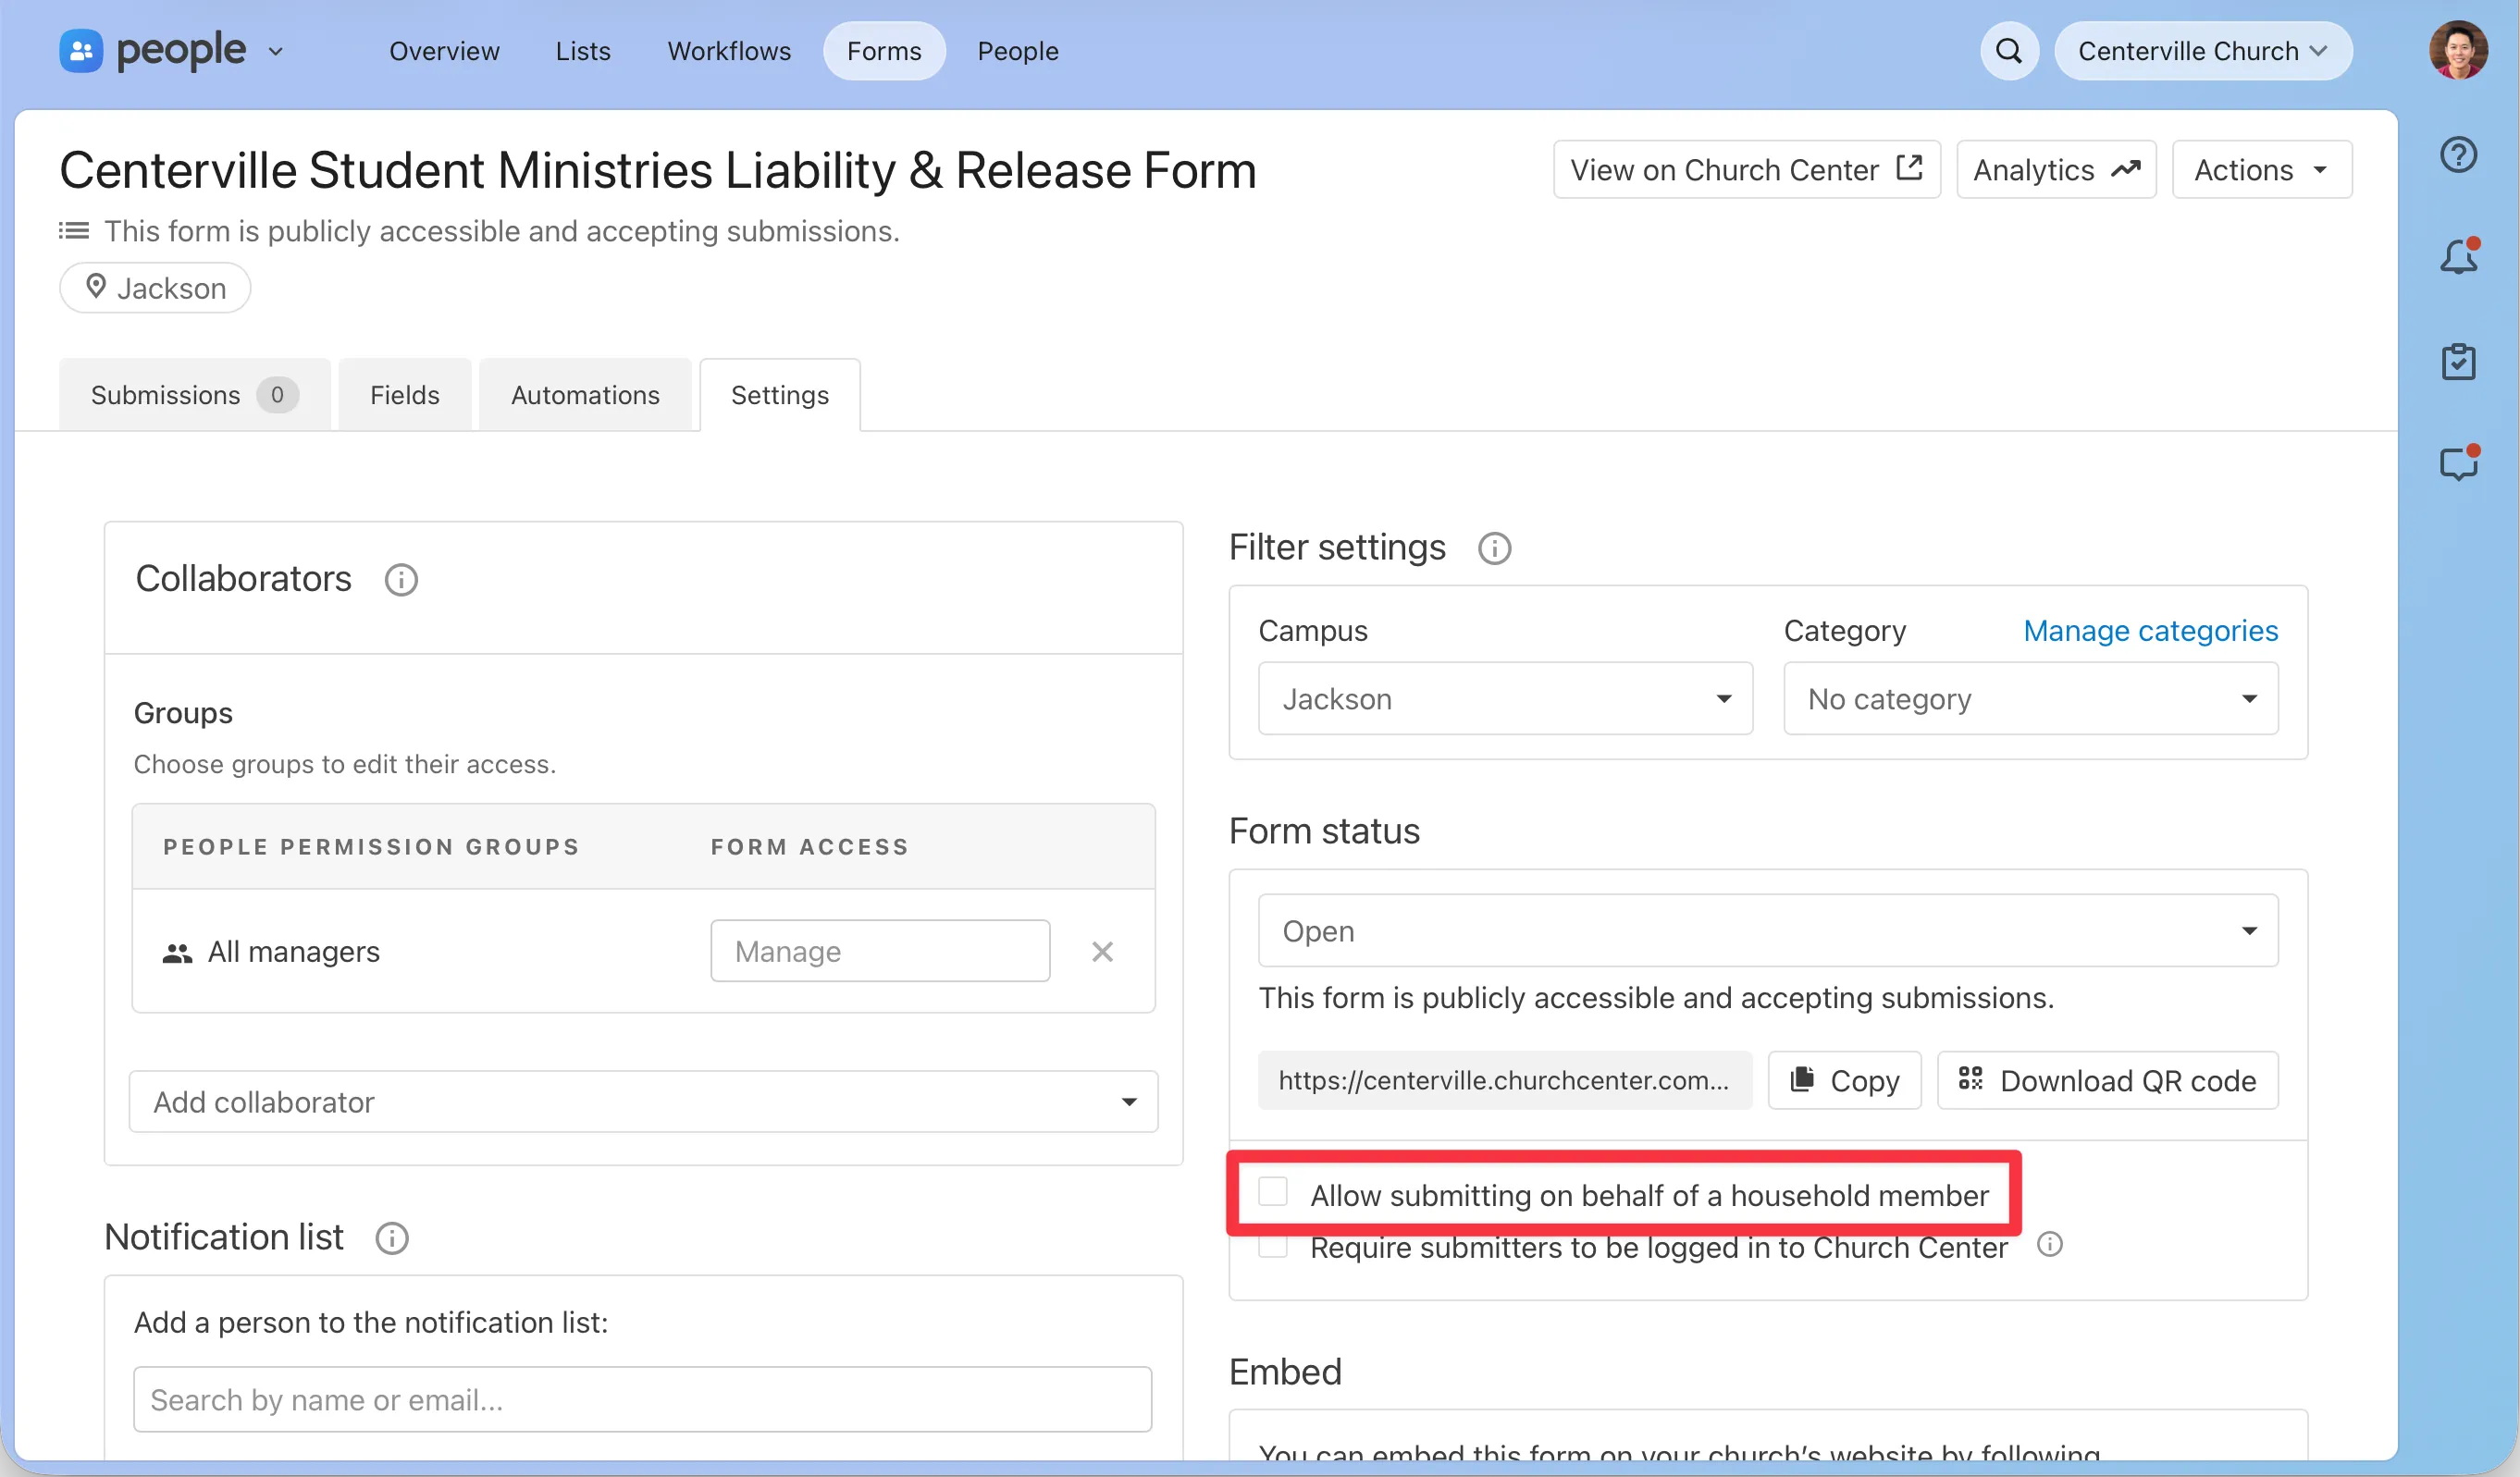
Task: Open the Manage categories link
Action: click(x=2150, y=631)
